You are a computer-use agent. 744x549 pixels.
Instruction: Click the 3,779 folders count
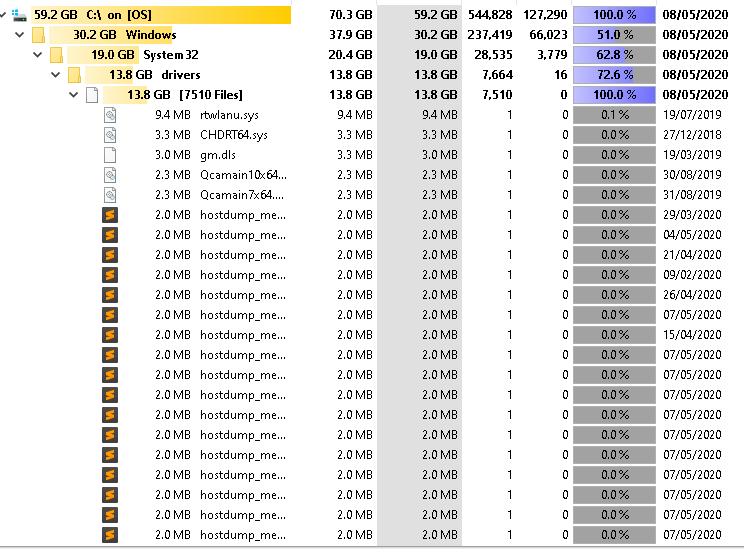[552, 55]
